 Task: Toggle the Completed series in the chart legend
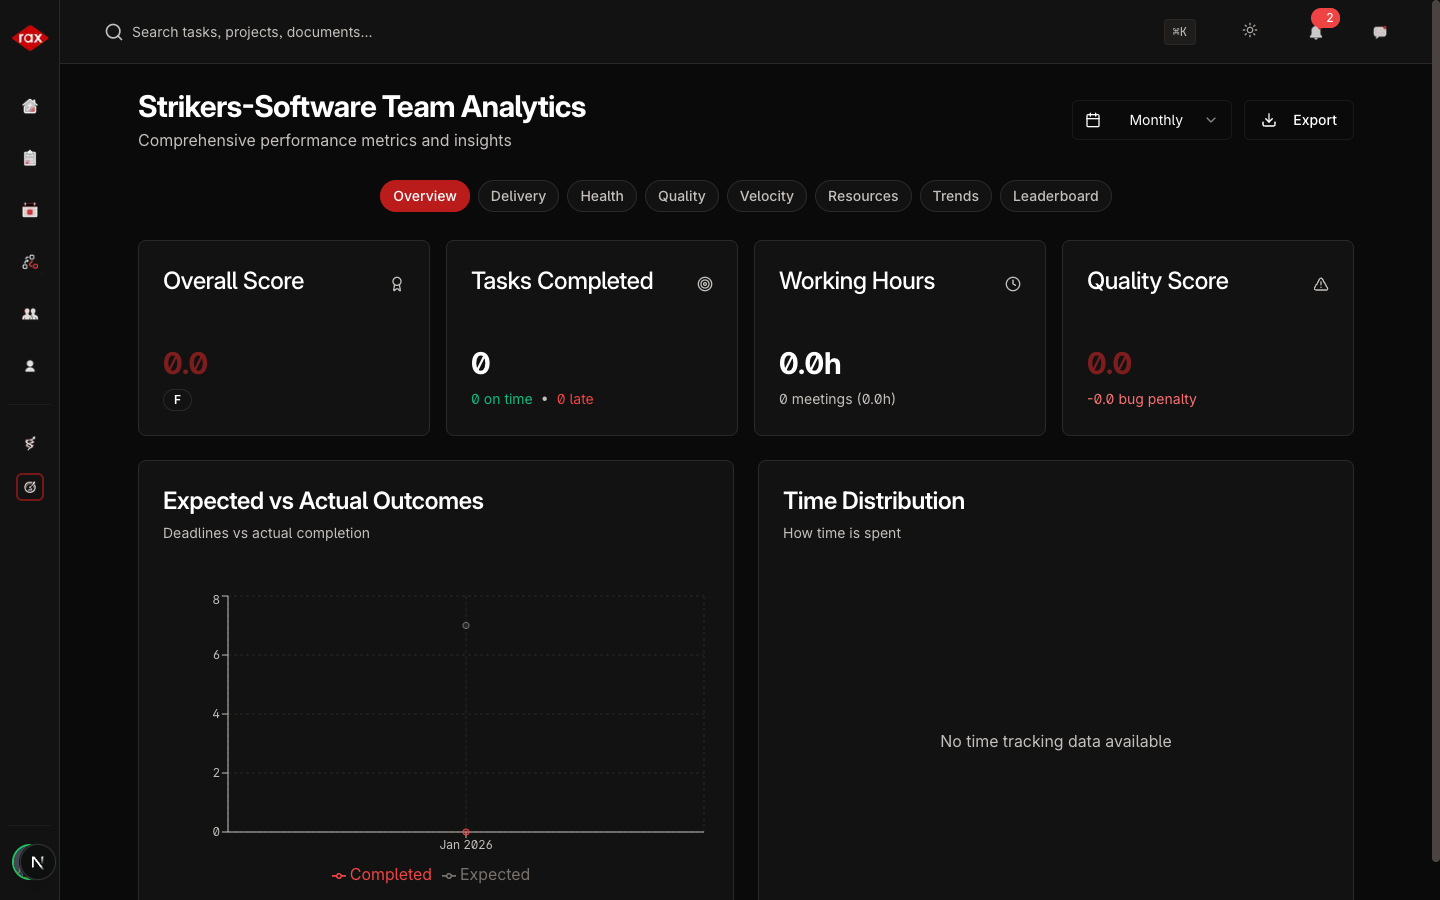[x=382, y=874]
